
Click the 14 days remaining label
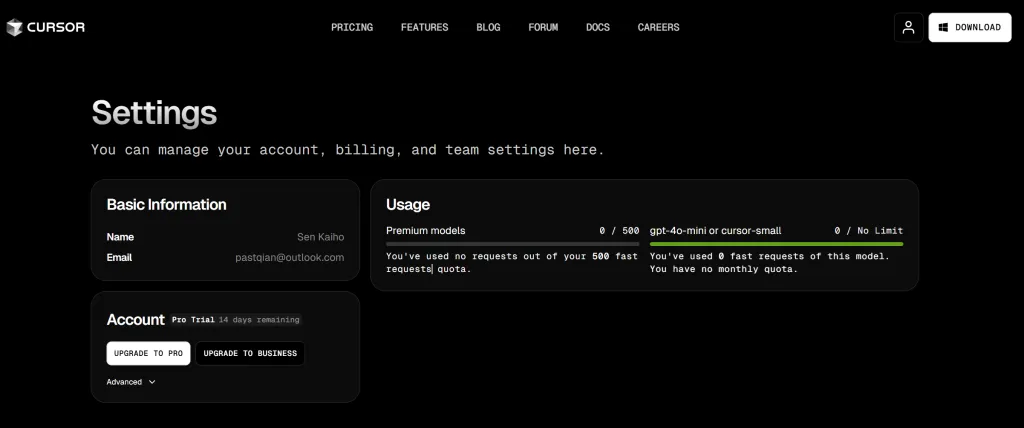pos(259,320)
